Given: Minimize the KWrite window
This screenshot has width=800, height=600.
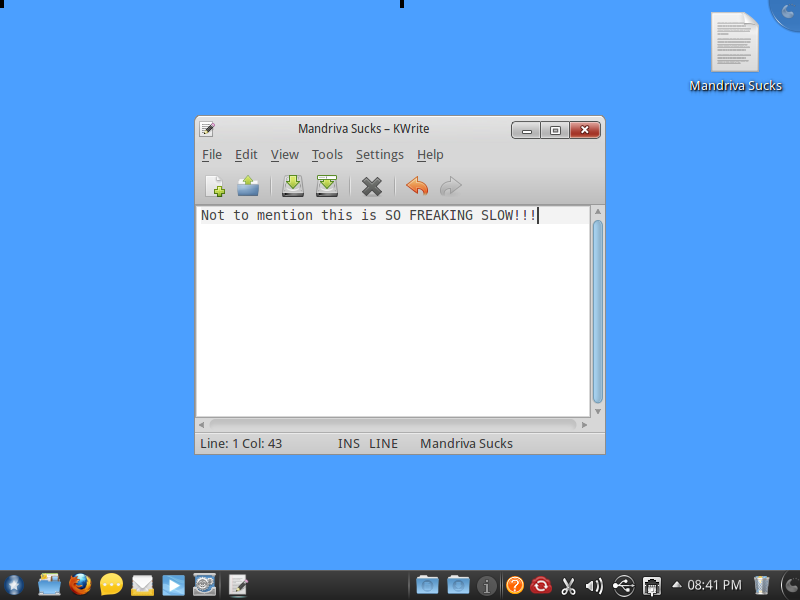Looking at the screenshot, I should (x=527, y=130).
